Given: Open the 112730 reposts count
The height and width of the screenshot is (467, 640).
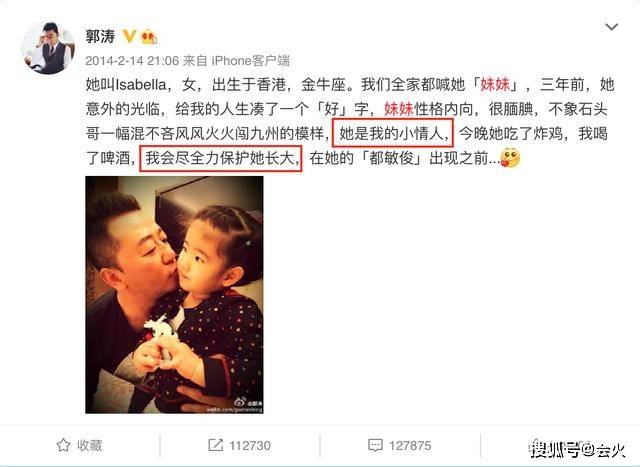Looking at the screenshot, I should pyautogui.click(x=250, y=445).
